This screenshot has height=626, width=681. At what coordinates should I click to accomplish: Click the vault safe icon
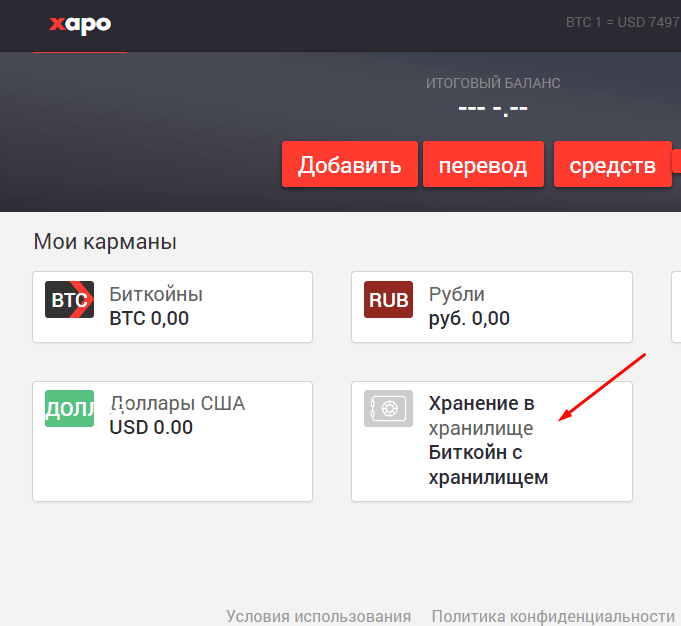(388, 408)
